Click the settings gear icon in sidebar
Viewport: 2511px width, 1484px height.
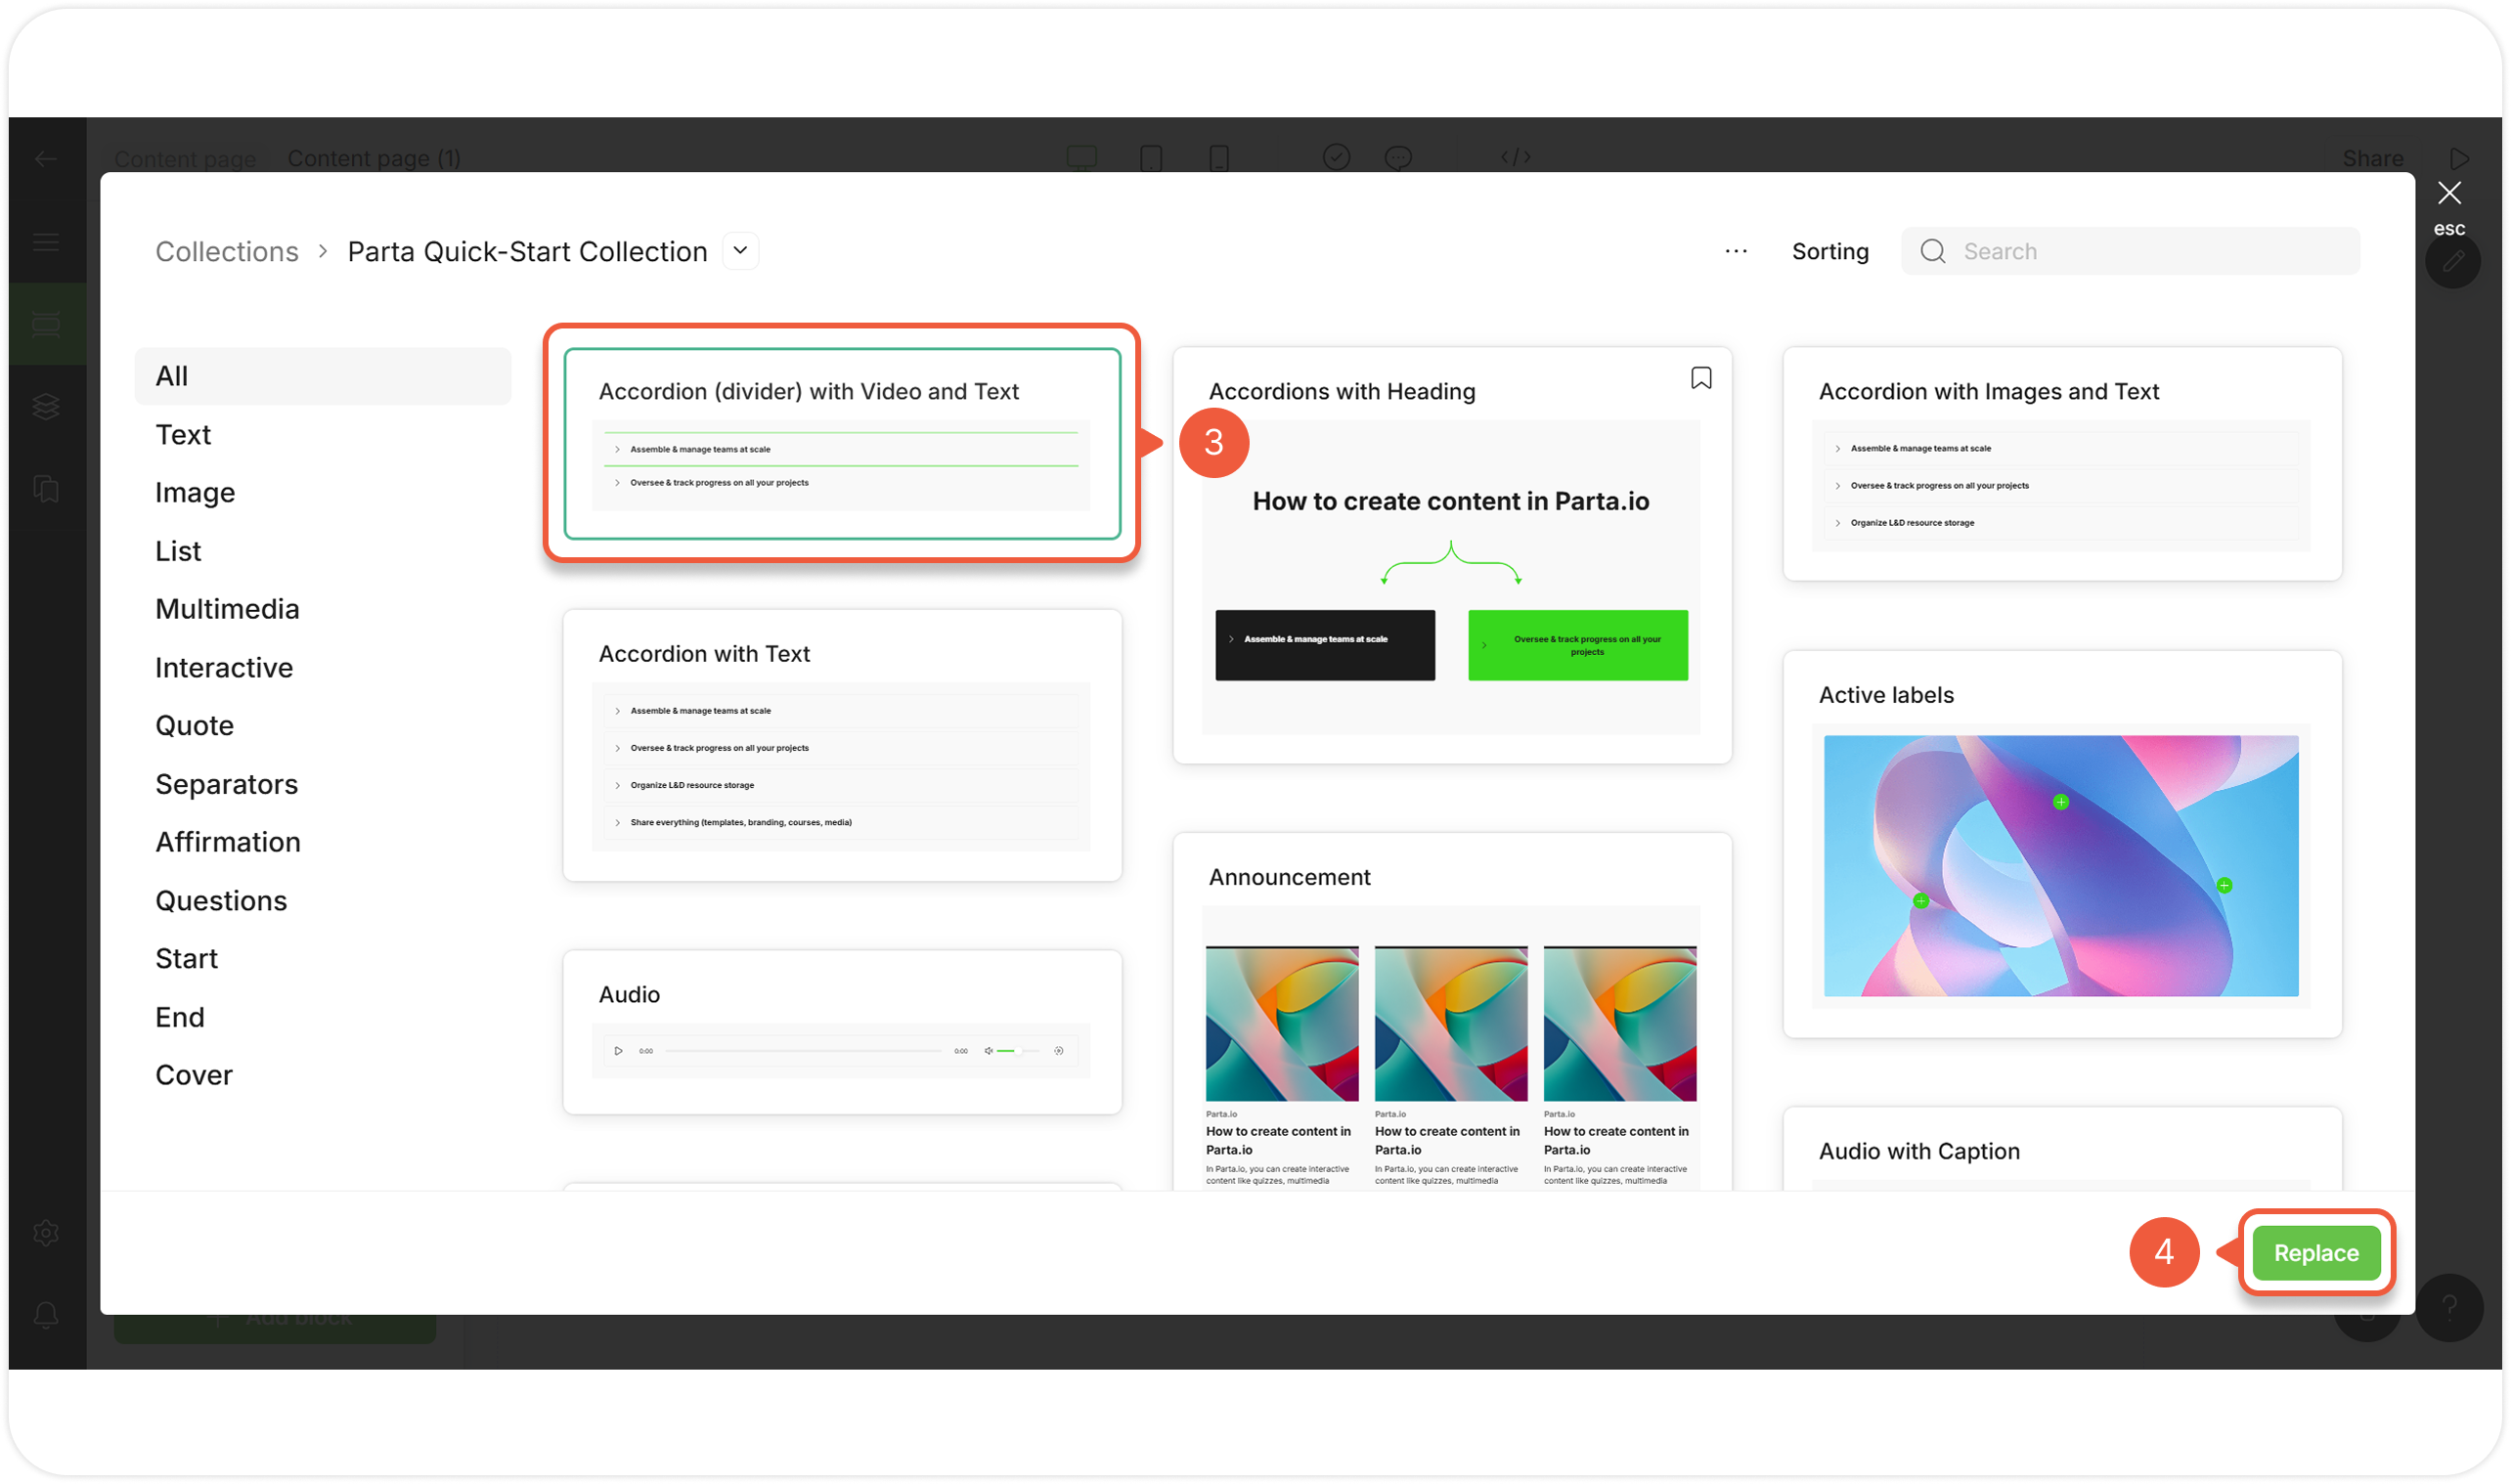(x=45, y=1233)
